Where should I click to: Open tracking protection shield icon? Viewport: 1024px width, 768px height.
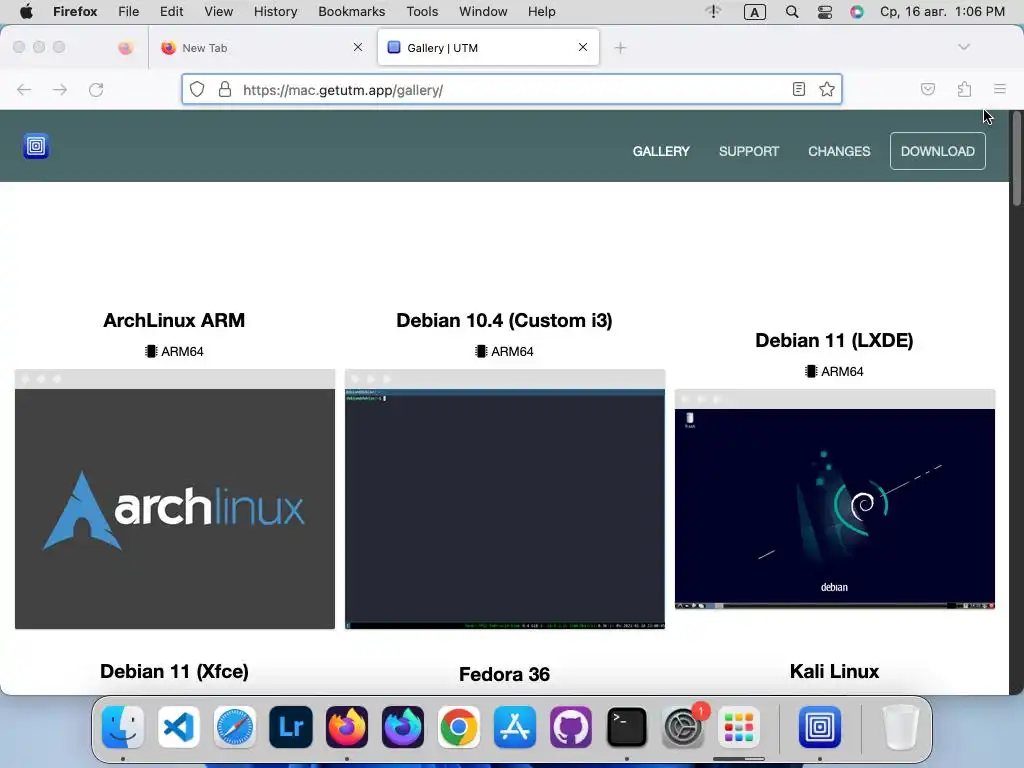click(197, 89)
